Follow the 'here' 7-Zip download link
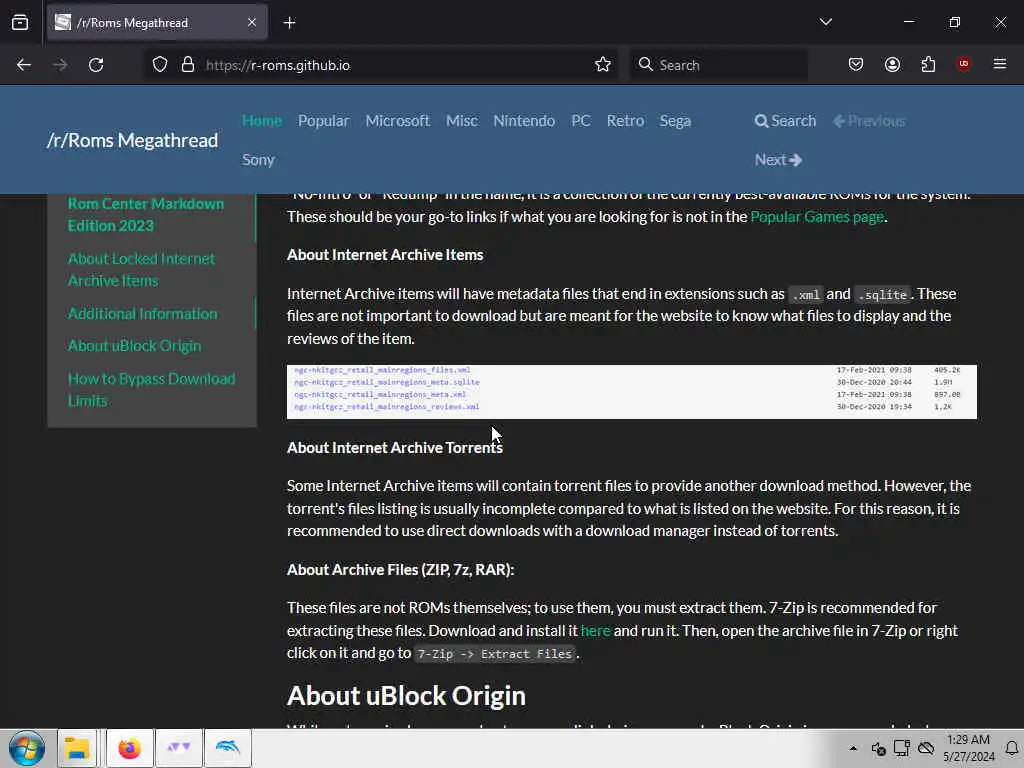 click(x=596, y=630)
